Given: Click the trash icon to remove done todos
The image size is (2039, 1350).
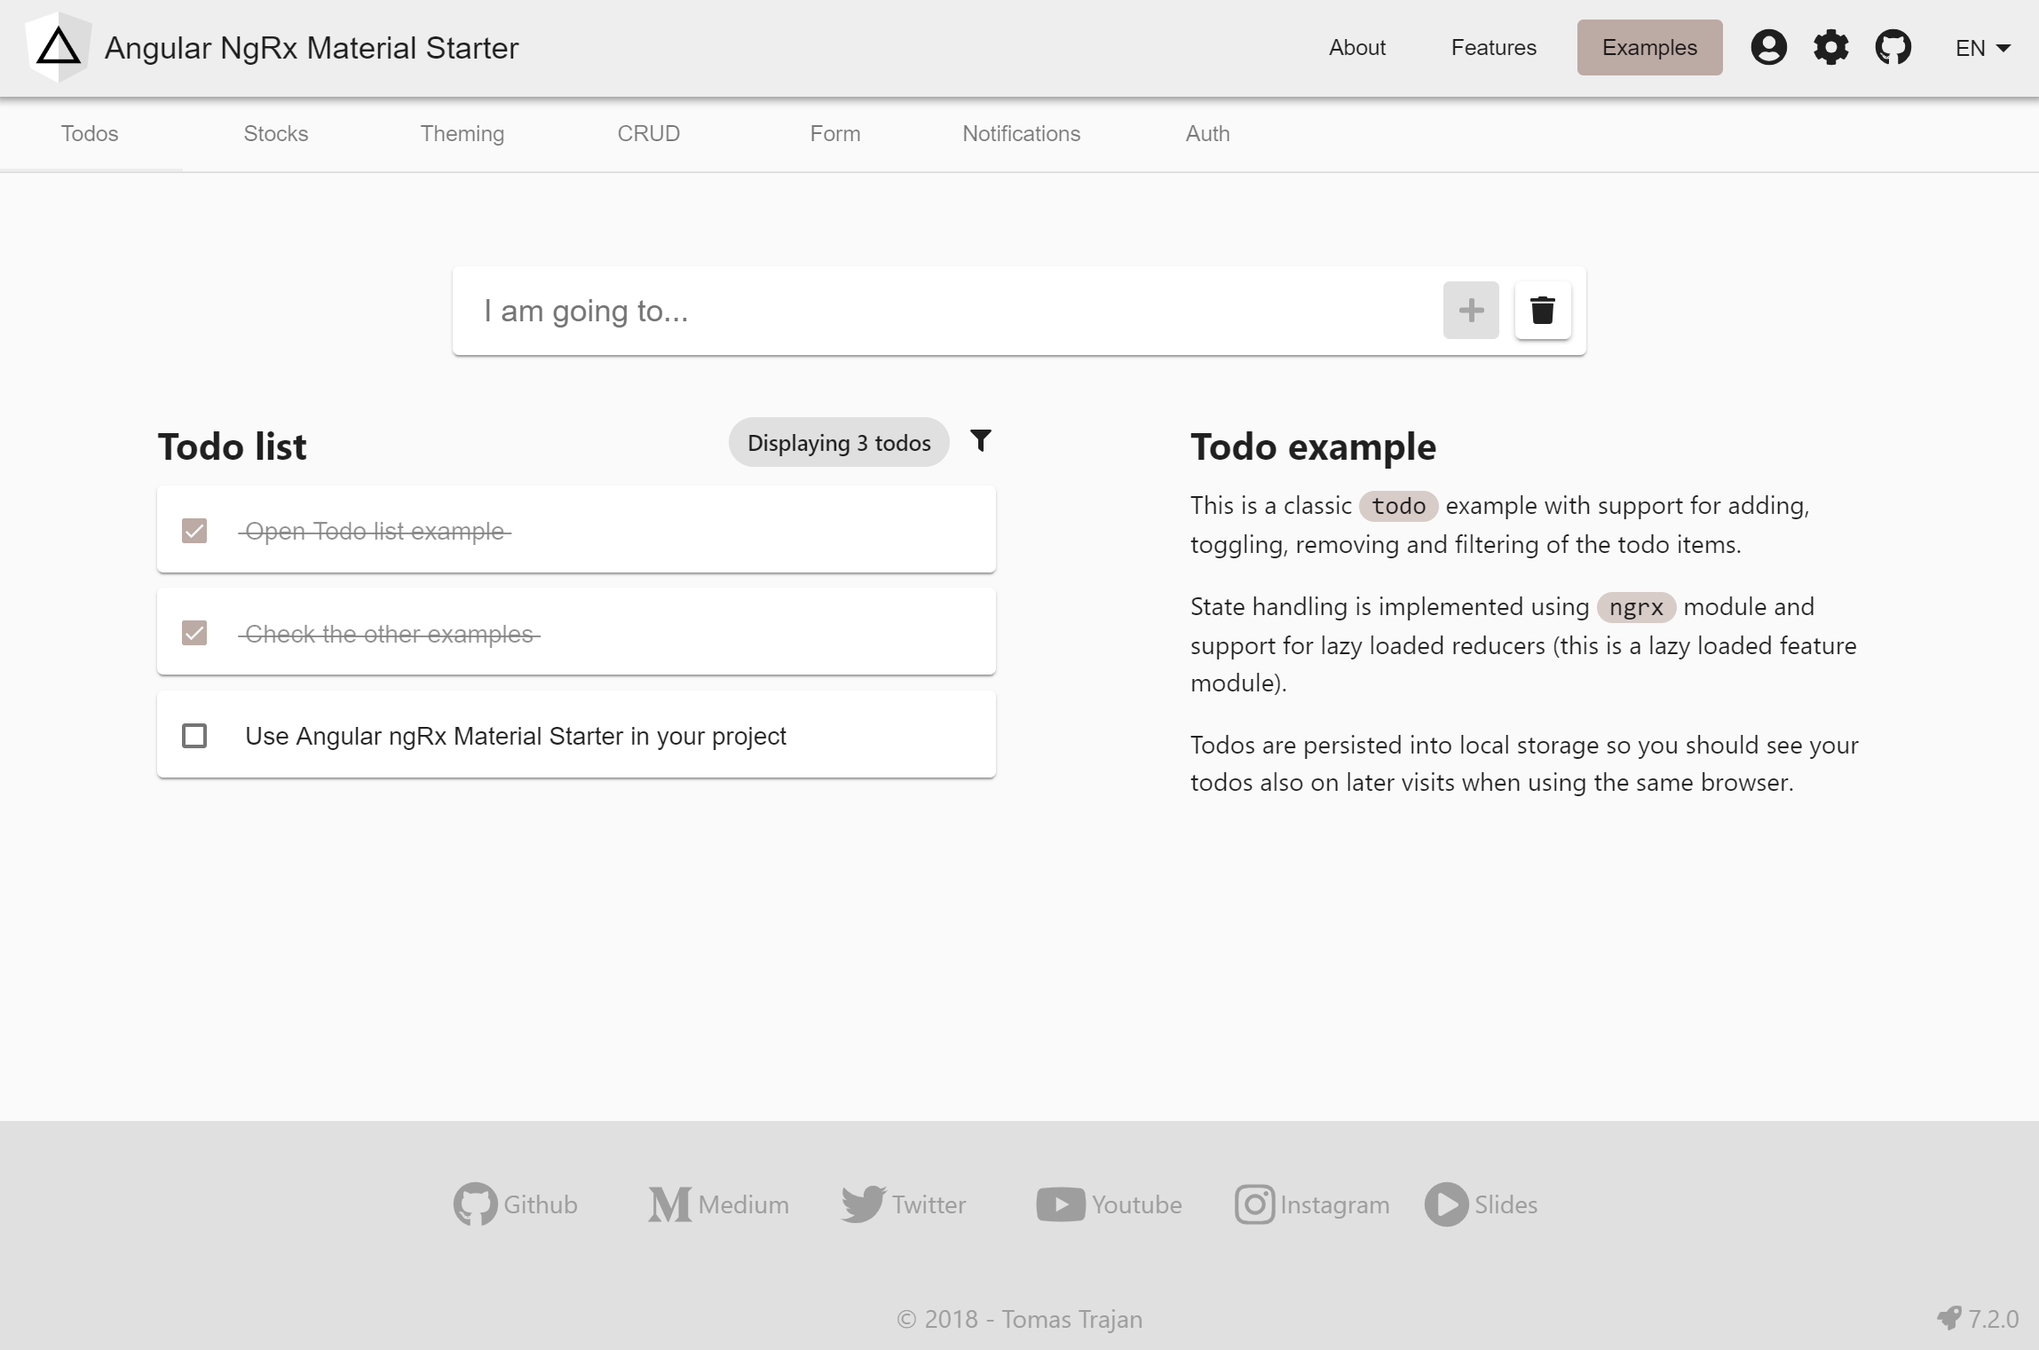Looking at the screenshot, I should (x=1542, y=311).
